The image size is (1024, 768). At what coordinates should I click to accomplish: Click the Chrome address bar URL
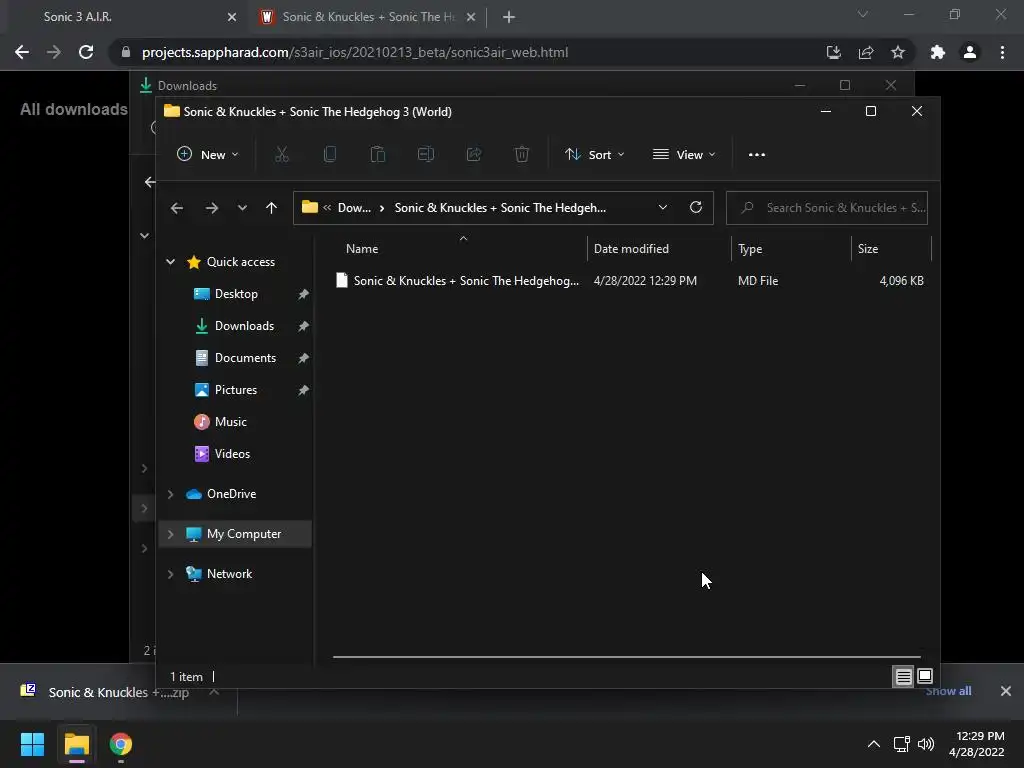355,52
